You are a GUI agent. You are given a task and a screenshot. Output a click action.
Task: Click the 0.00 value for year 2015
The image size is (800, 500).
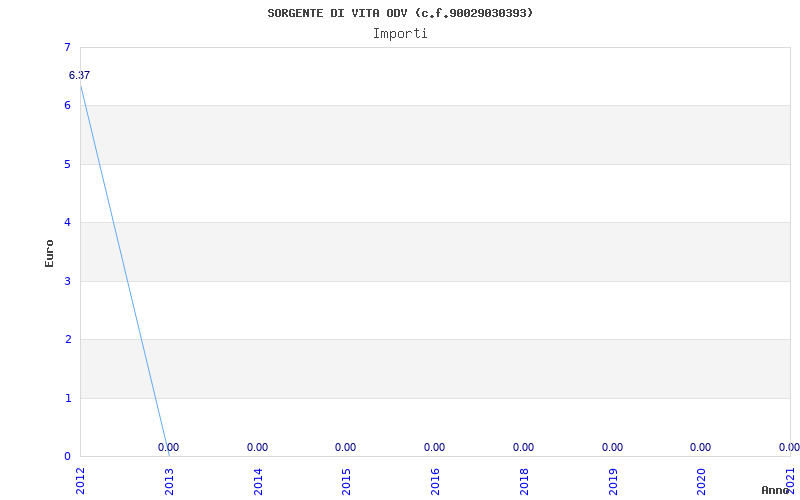345,447
